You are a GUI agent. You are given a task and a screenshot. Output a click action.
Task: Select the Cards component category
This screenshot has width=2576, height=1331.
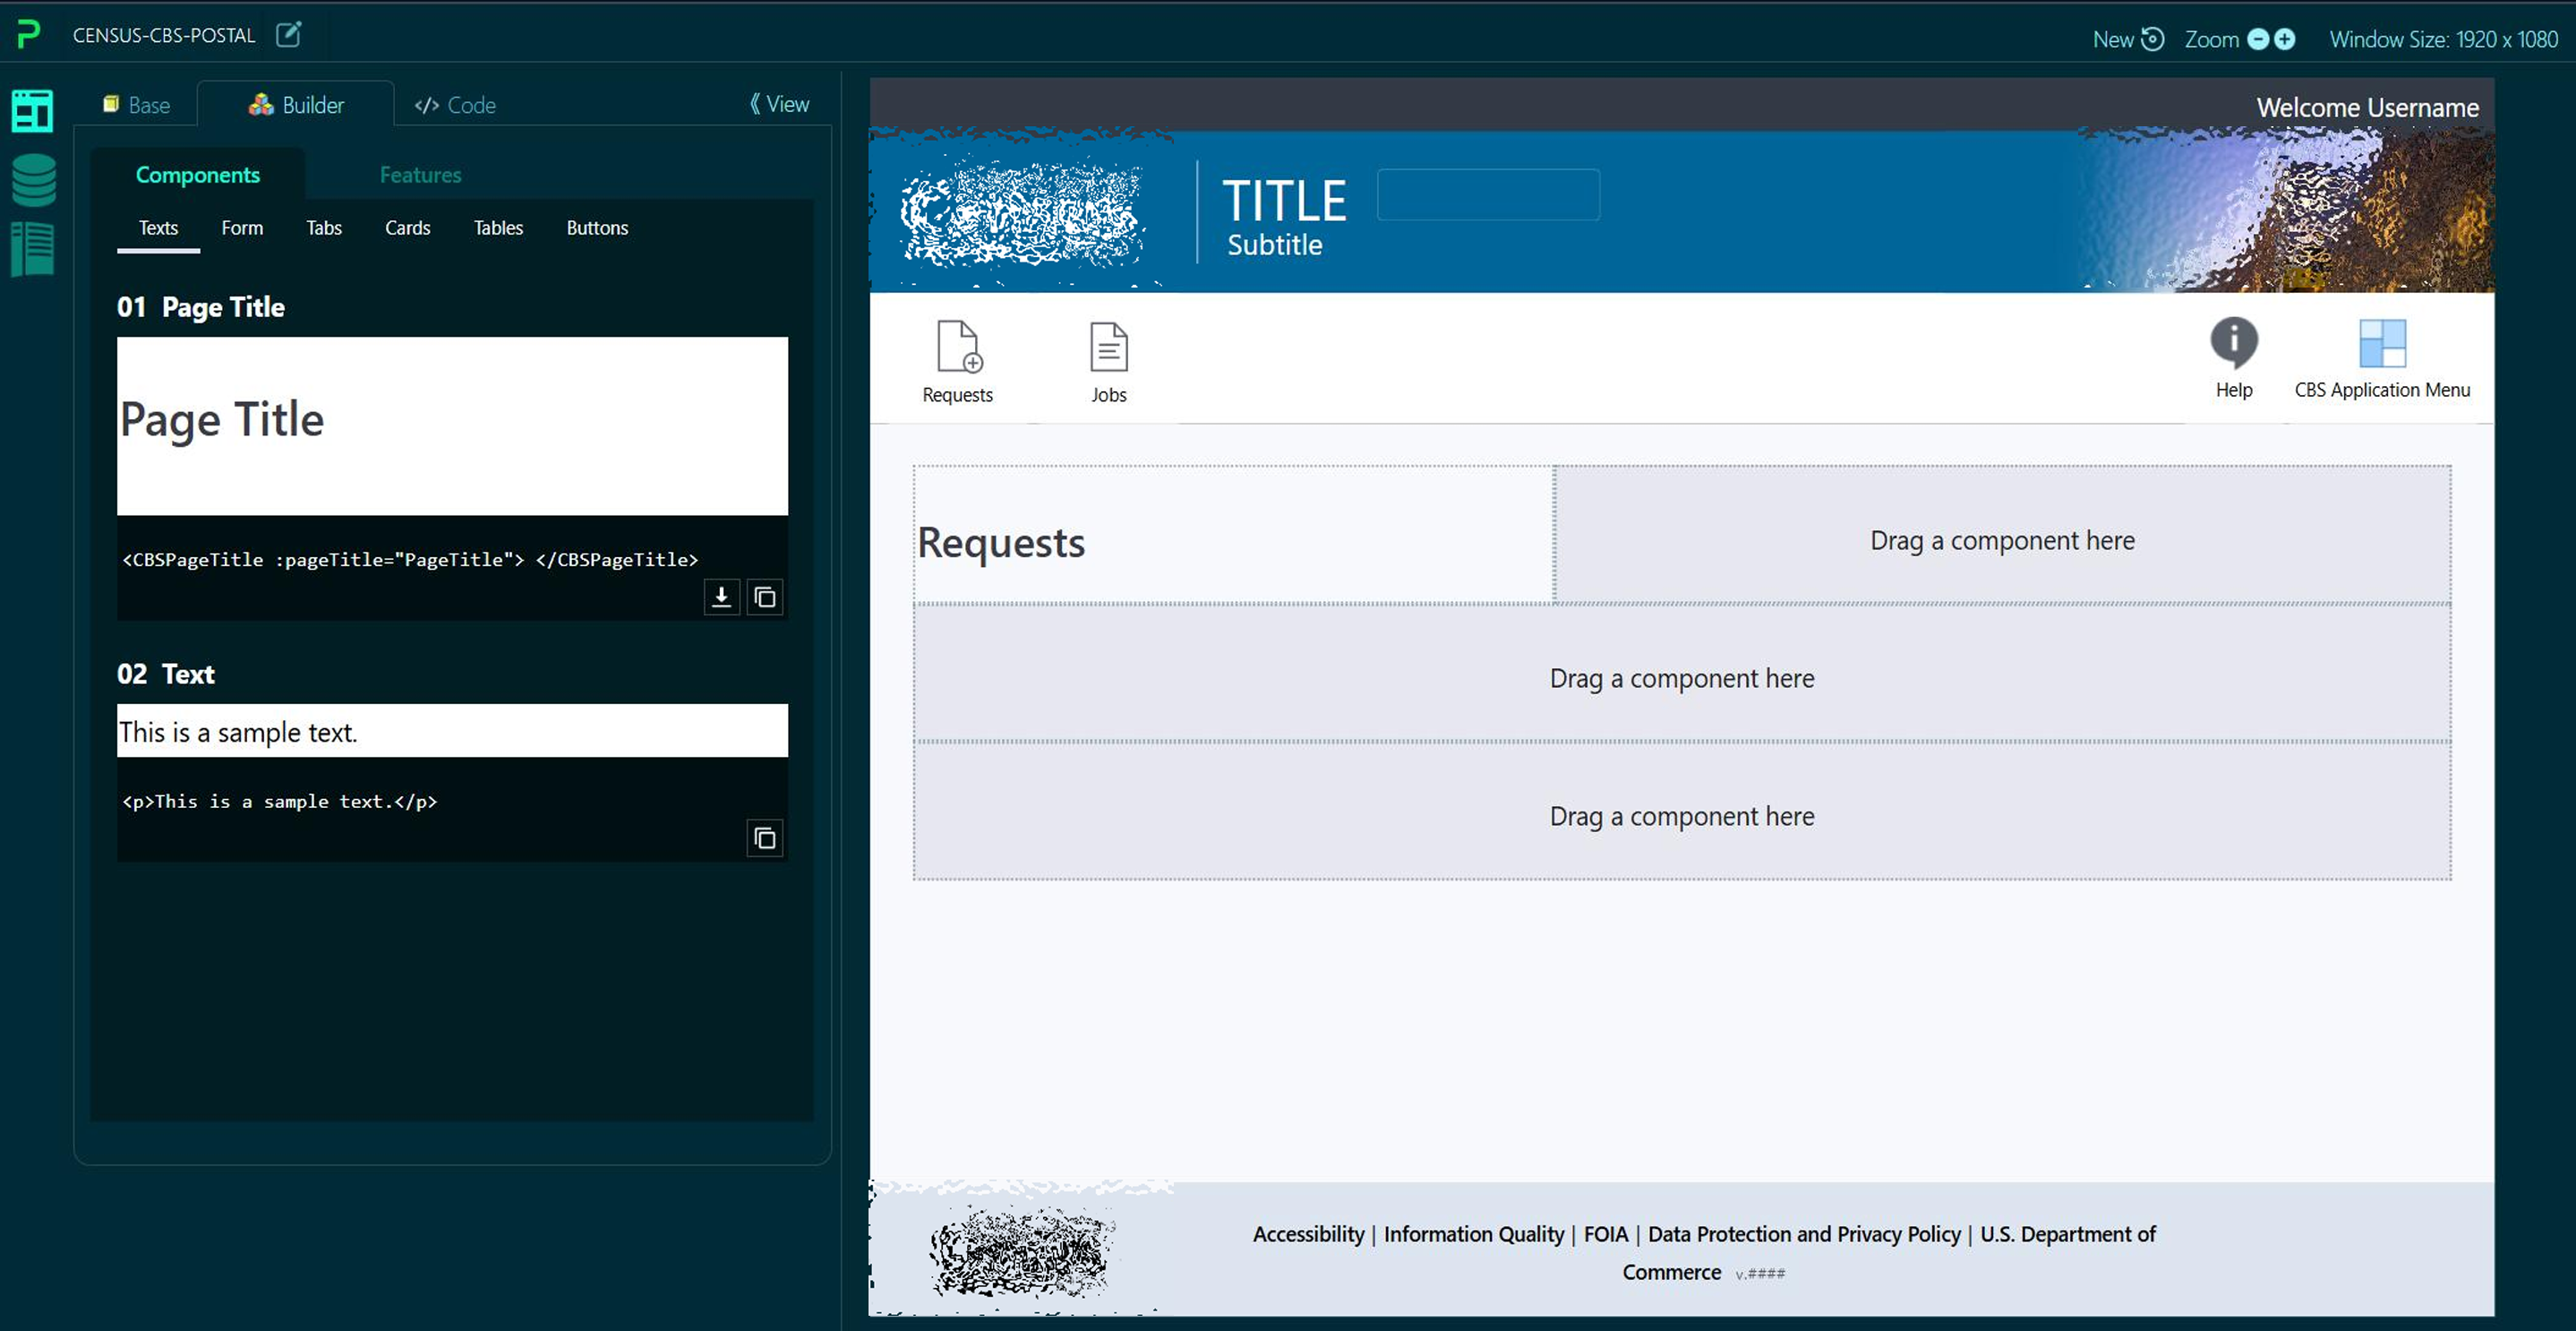(x=408, y=228)
